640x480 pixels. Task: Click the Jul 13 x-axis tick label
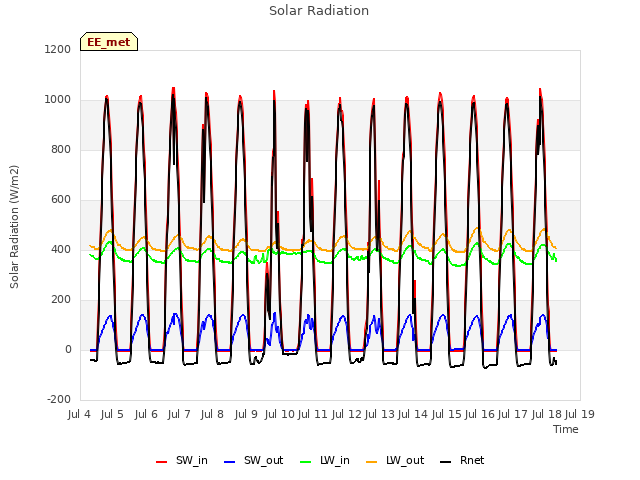click(380, 414)
